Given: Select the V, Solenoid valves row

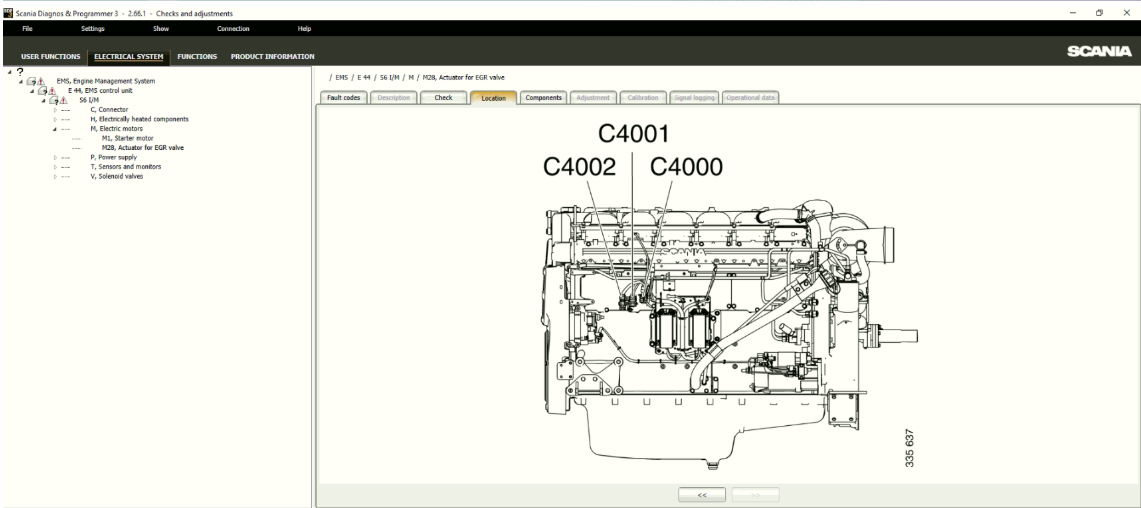Looking at the screenshot, I should [x=116, y=176].
